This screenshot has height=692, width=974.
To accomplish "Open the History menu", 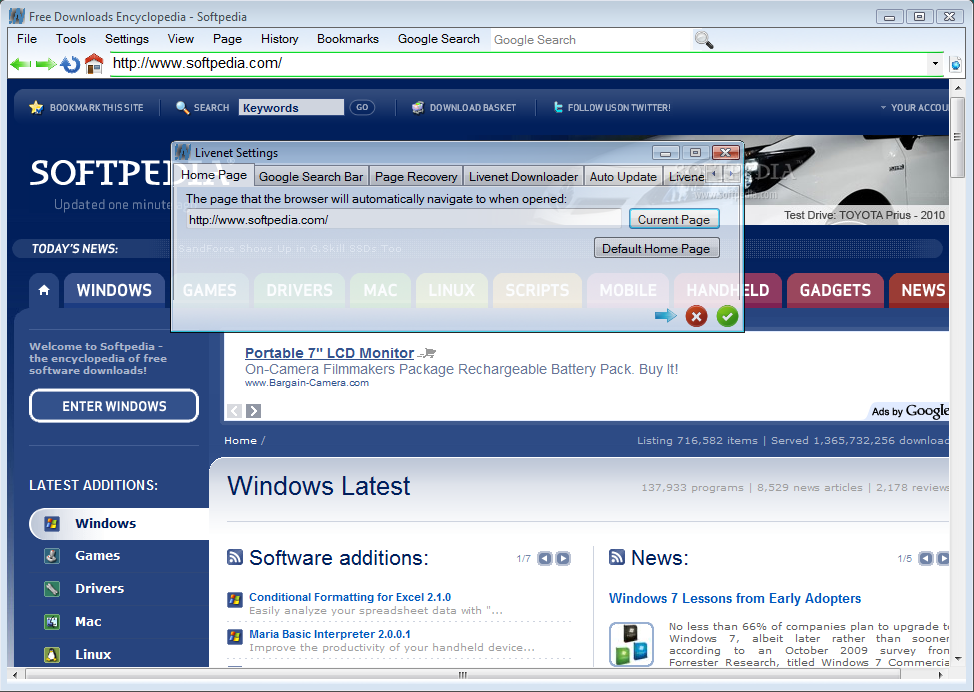I will 280,39.
